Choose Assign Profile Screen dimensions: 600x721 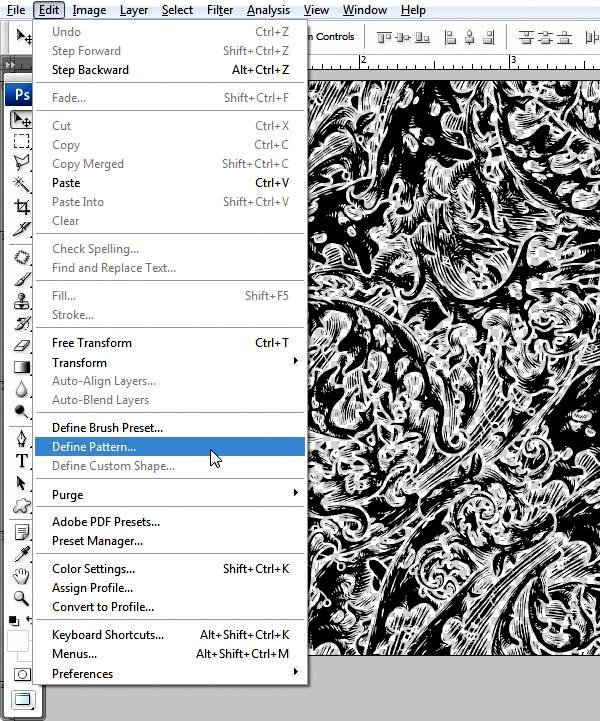[x=170, y=588]
